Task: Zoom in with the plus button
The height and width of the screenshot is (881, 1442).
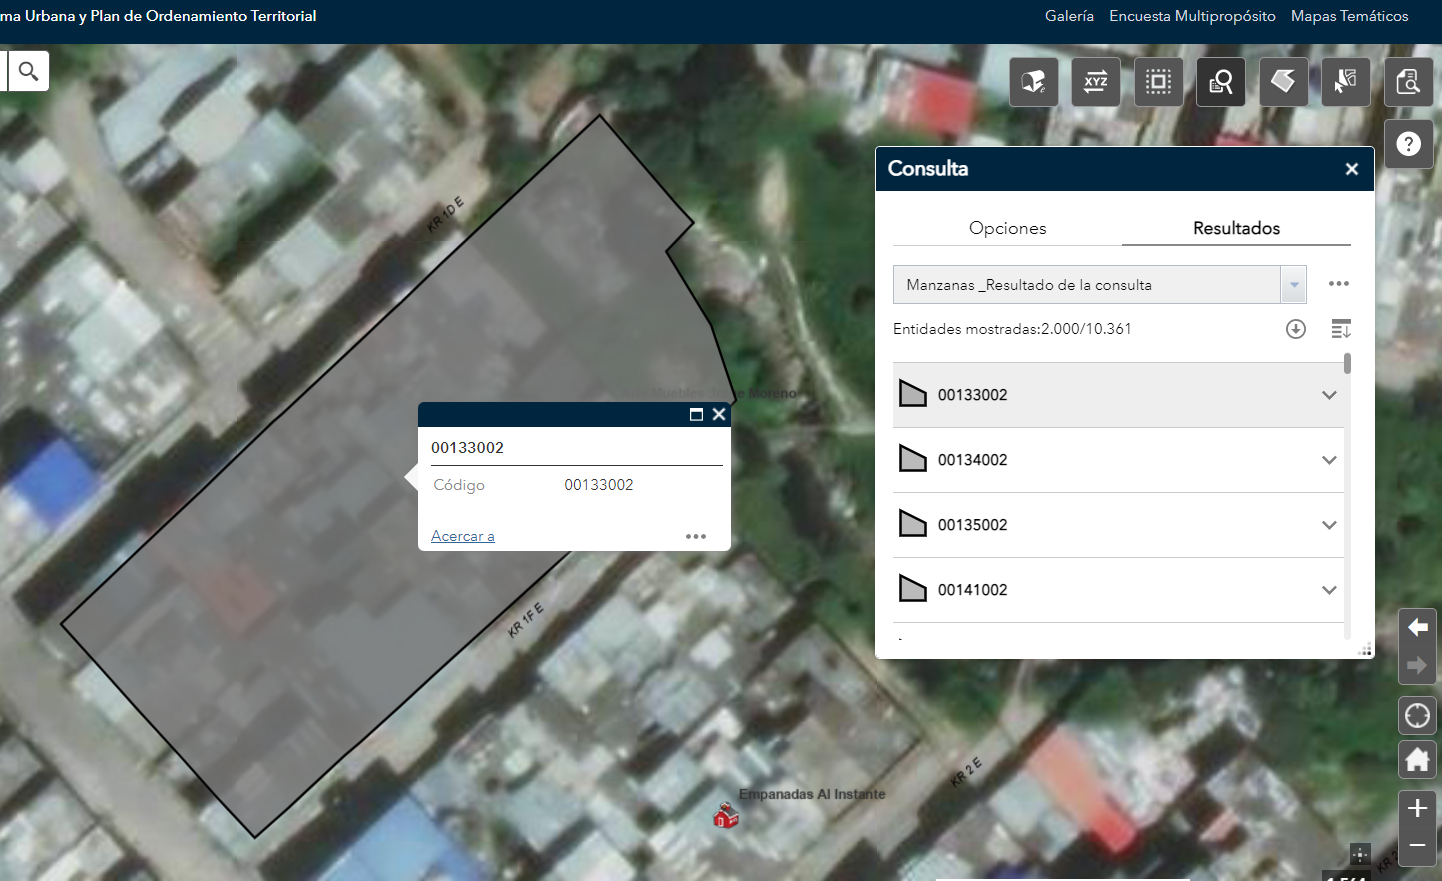Action: click(x=1417, y=808)
